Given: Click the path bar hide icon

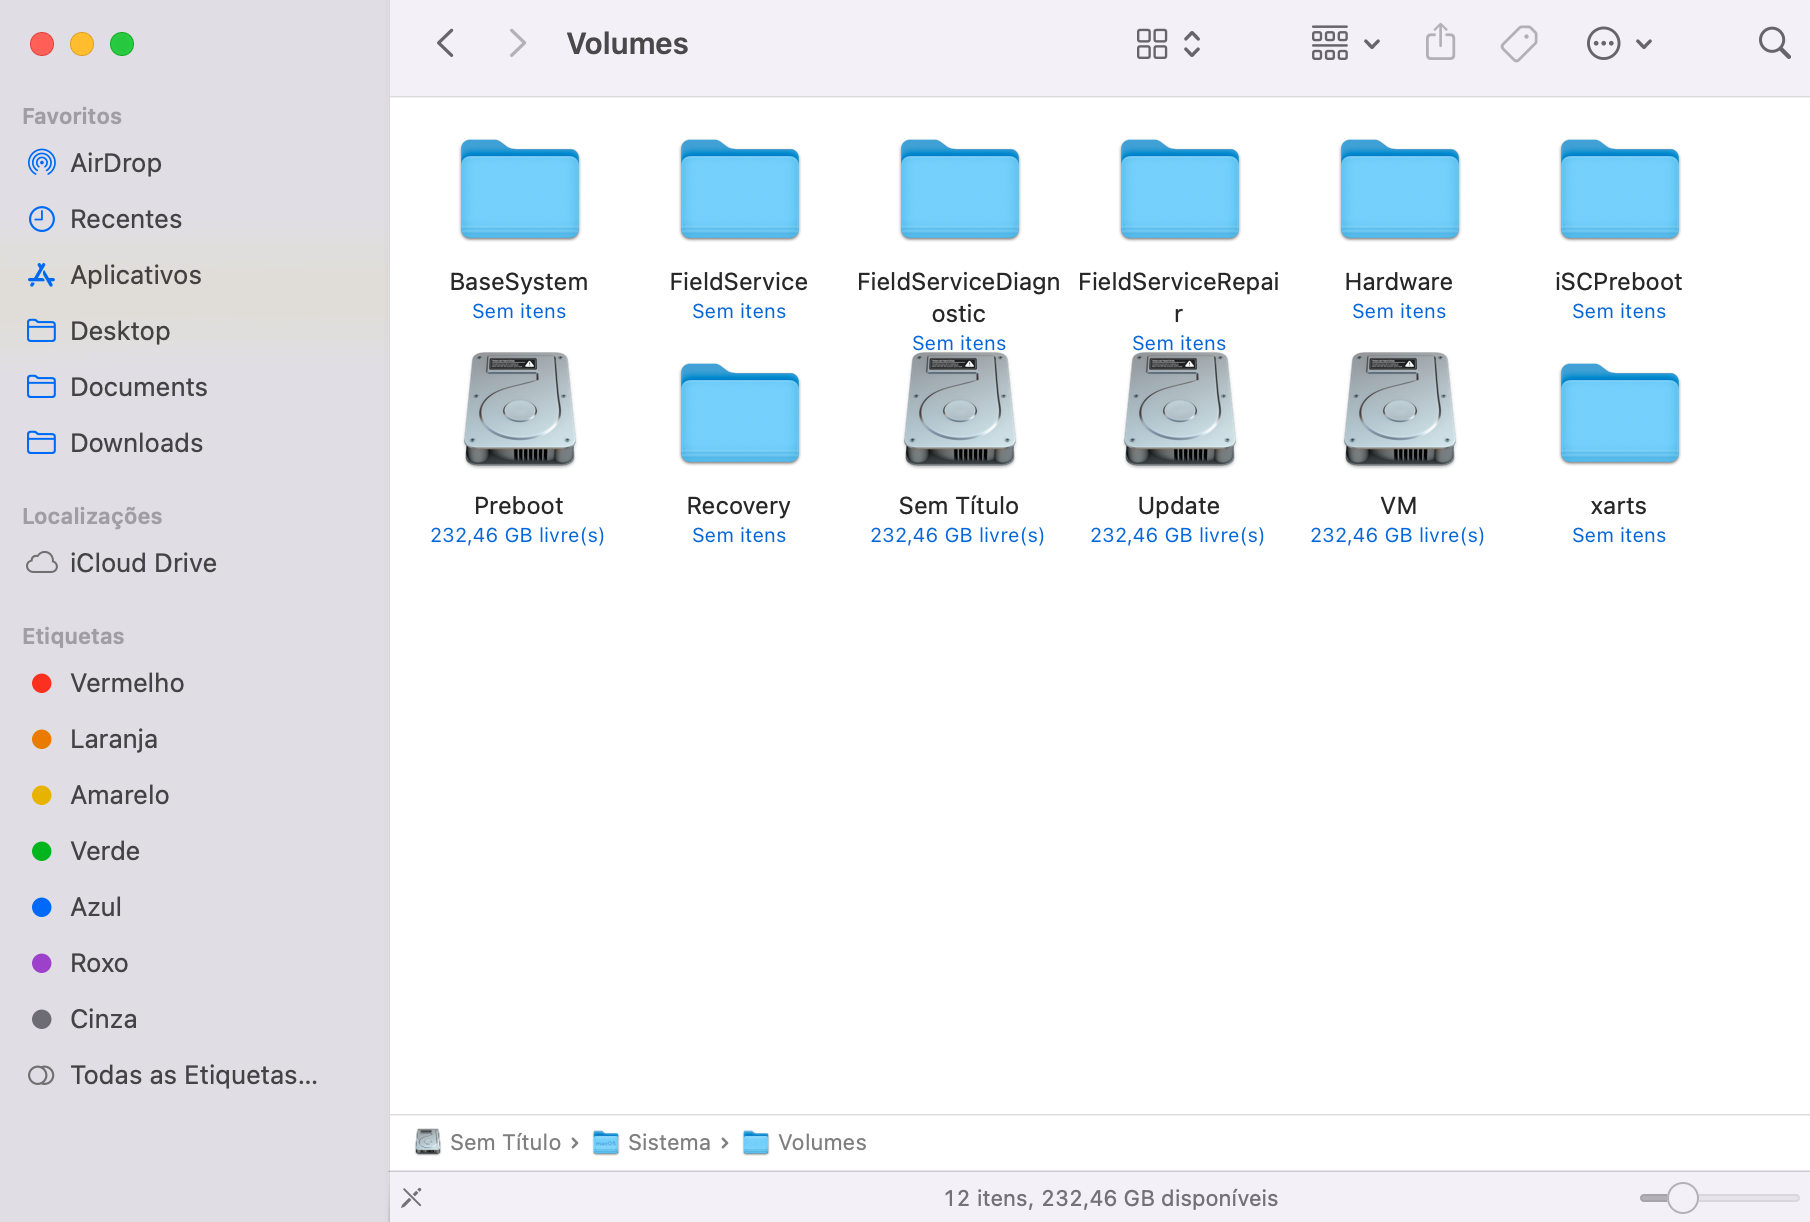Looking at the screenshot, I should pos(412,1197).
